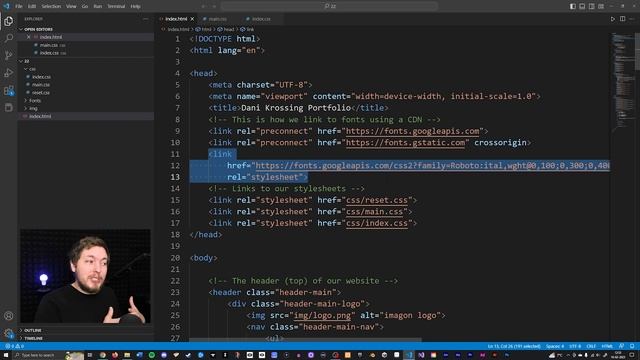The width and height of the screenshot is (640, 360).
Task: Go forward with the title bar arrow
Action: click(x=214, y=6)
